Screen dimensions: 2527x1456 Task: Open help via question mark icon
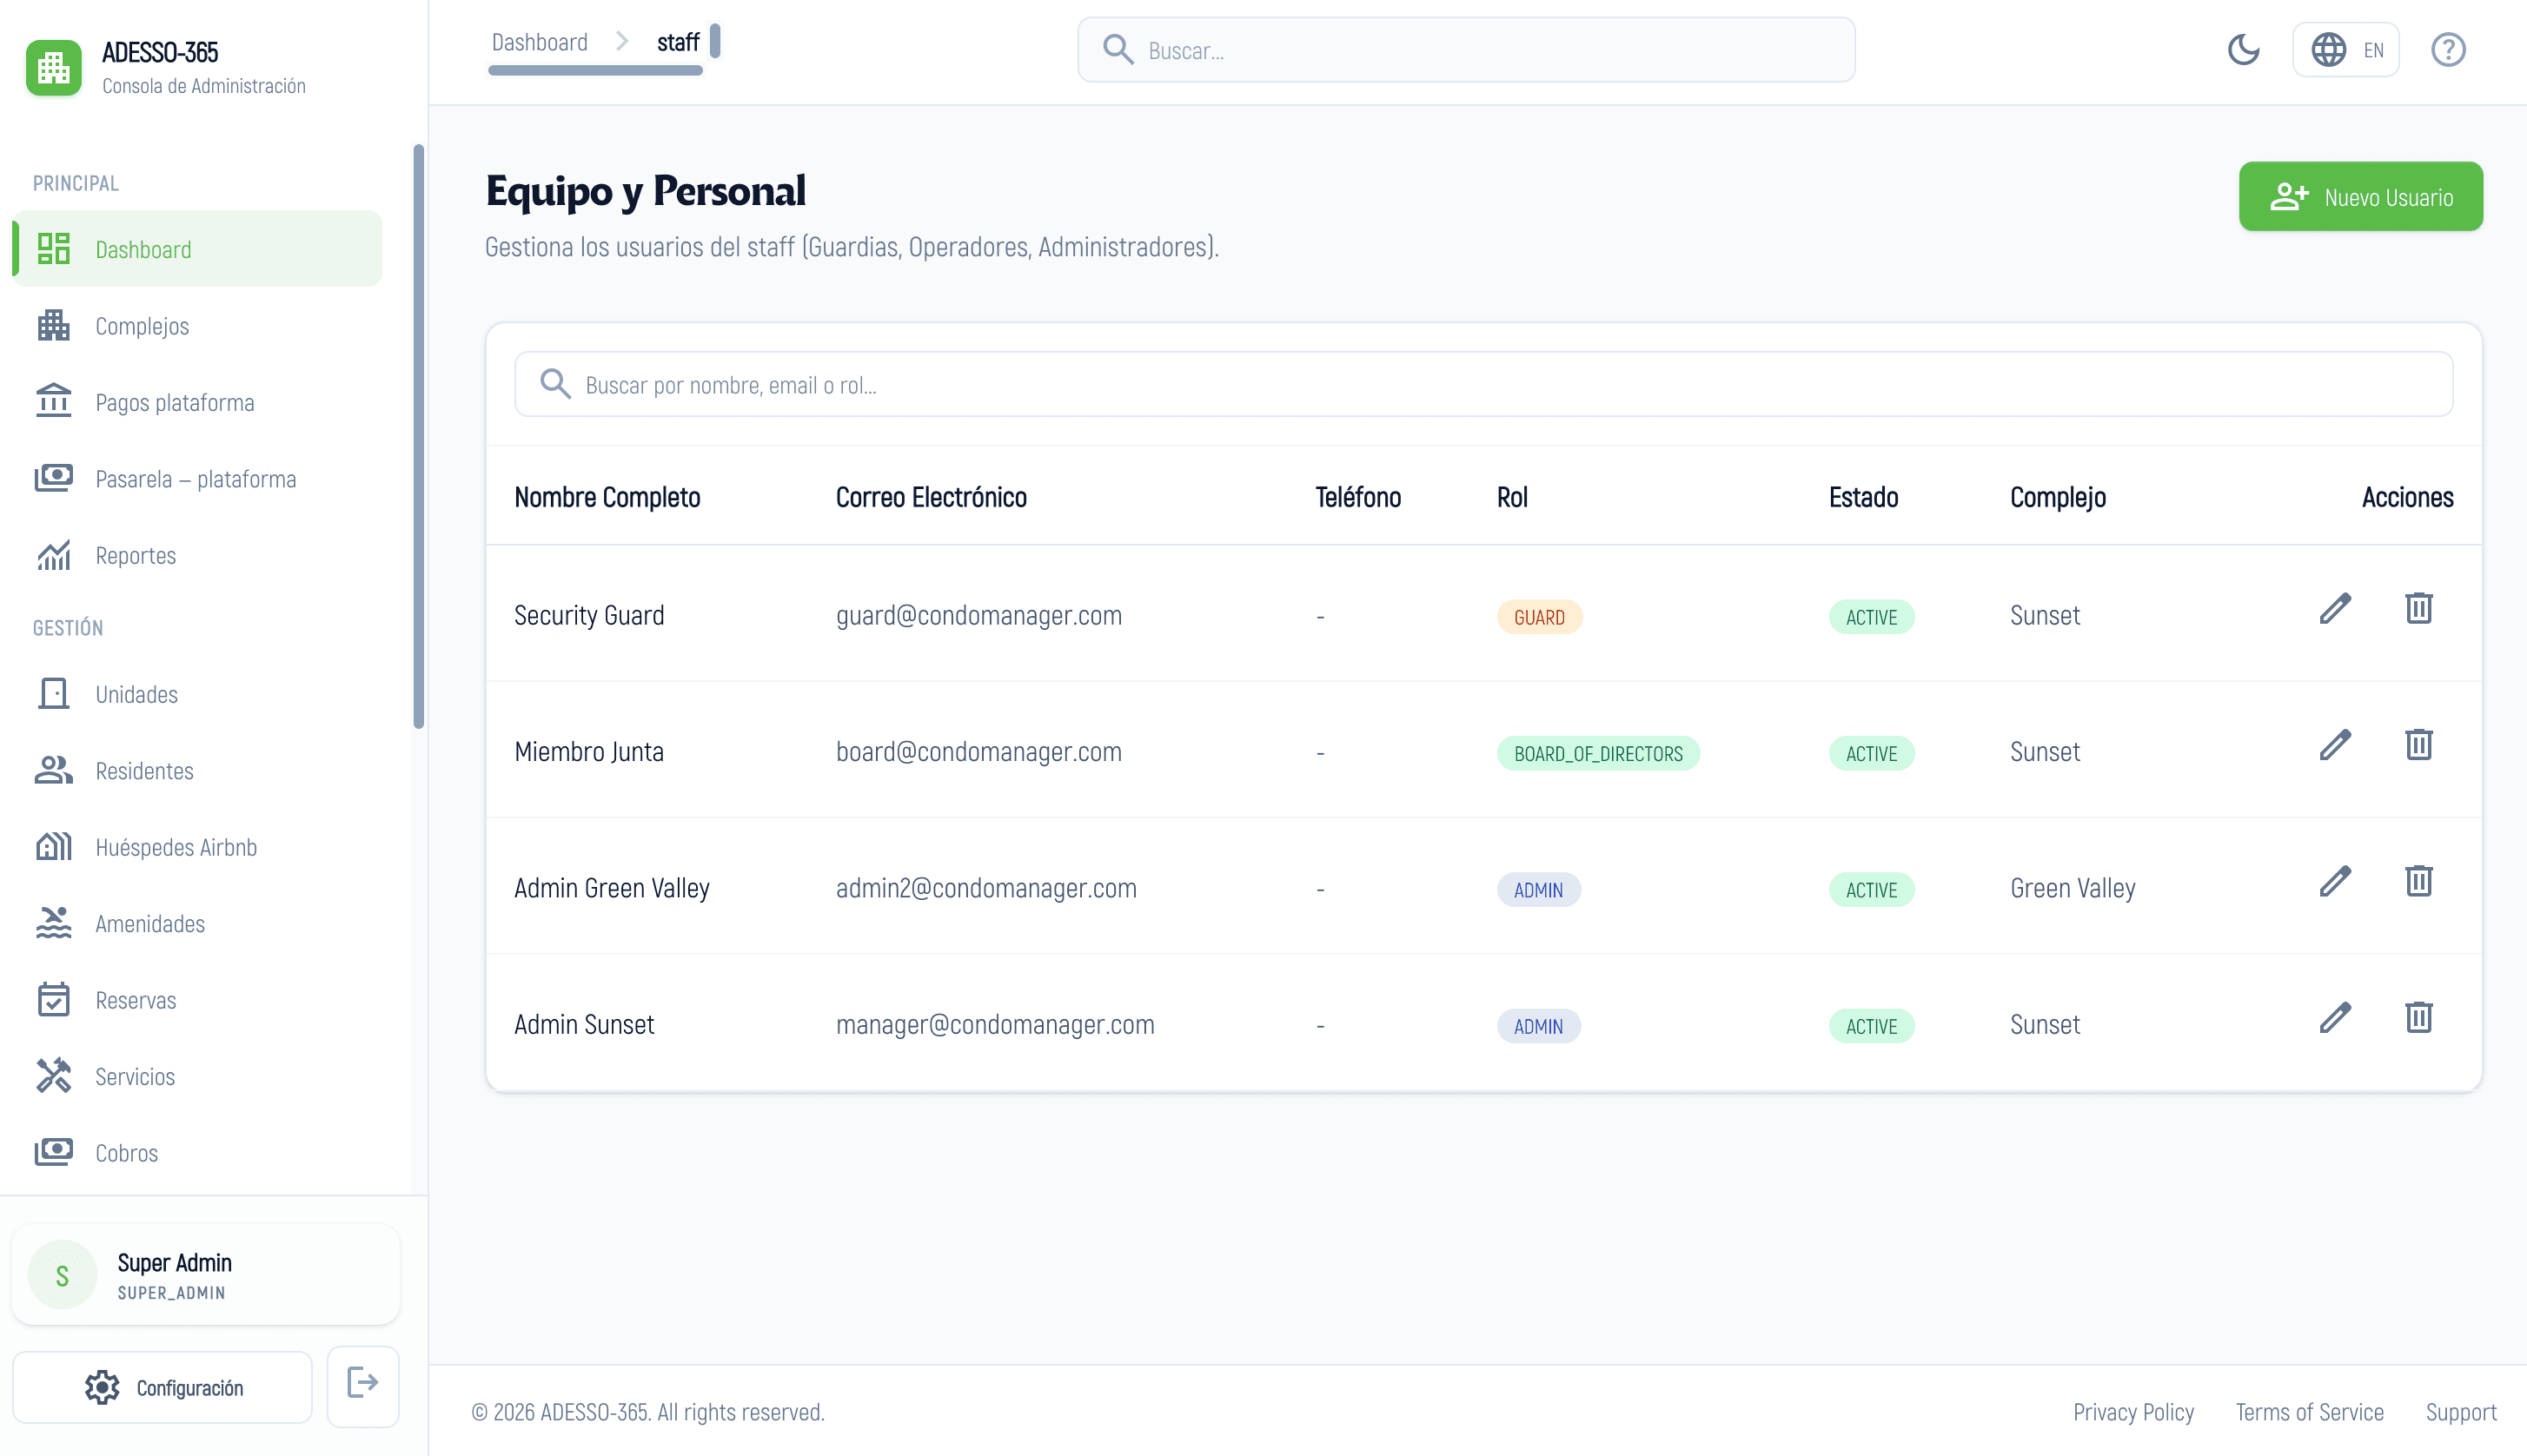pos(2447,49)
